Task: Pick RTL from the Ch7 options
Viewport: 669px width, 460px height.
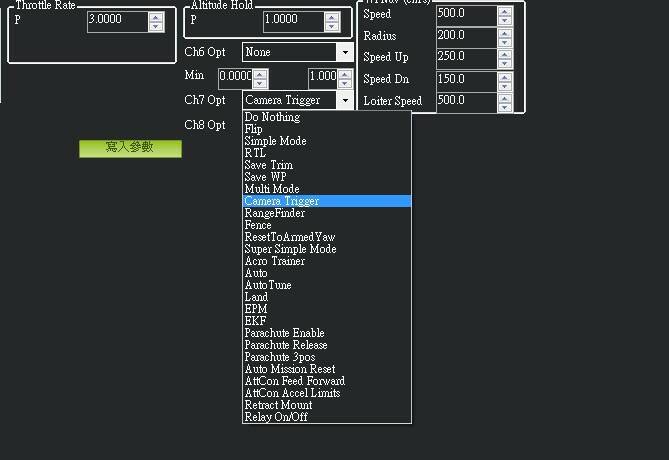Action: click(255, 153)
